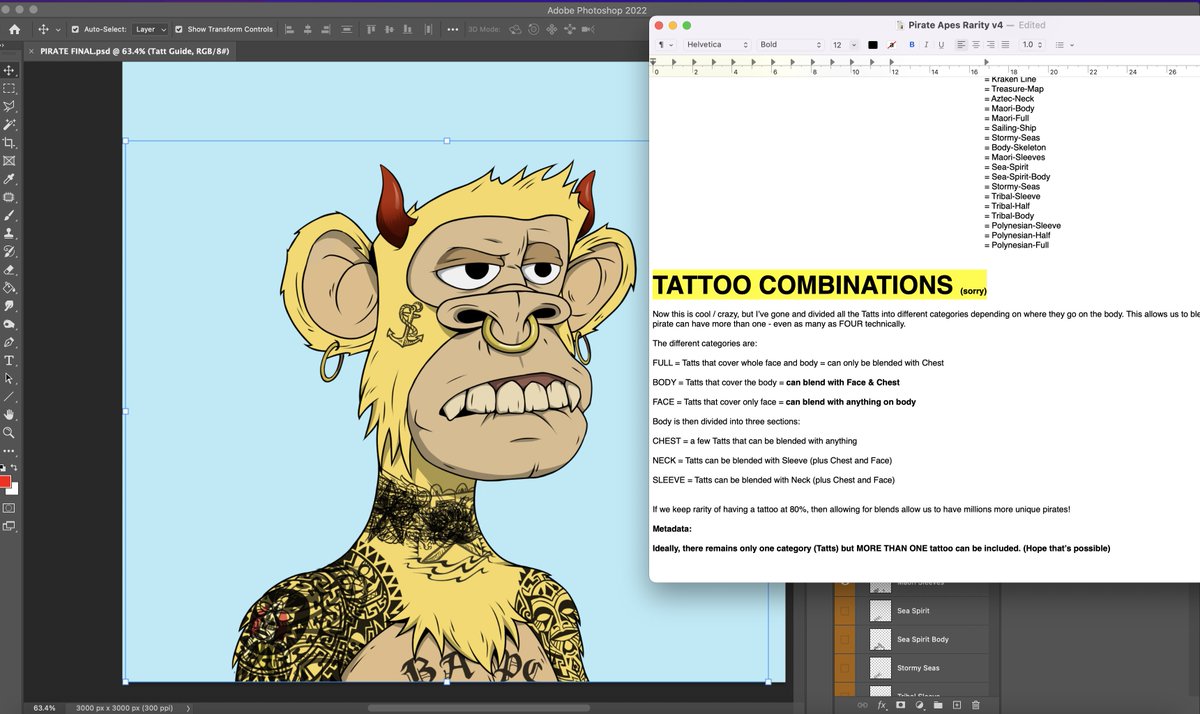Close the PIRATE FINAL.psd tab
Screen dimensions: 1200x714
[30, 51]
